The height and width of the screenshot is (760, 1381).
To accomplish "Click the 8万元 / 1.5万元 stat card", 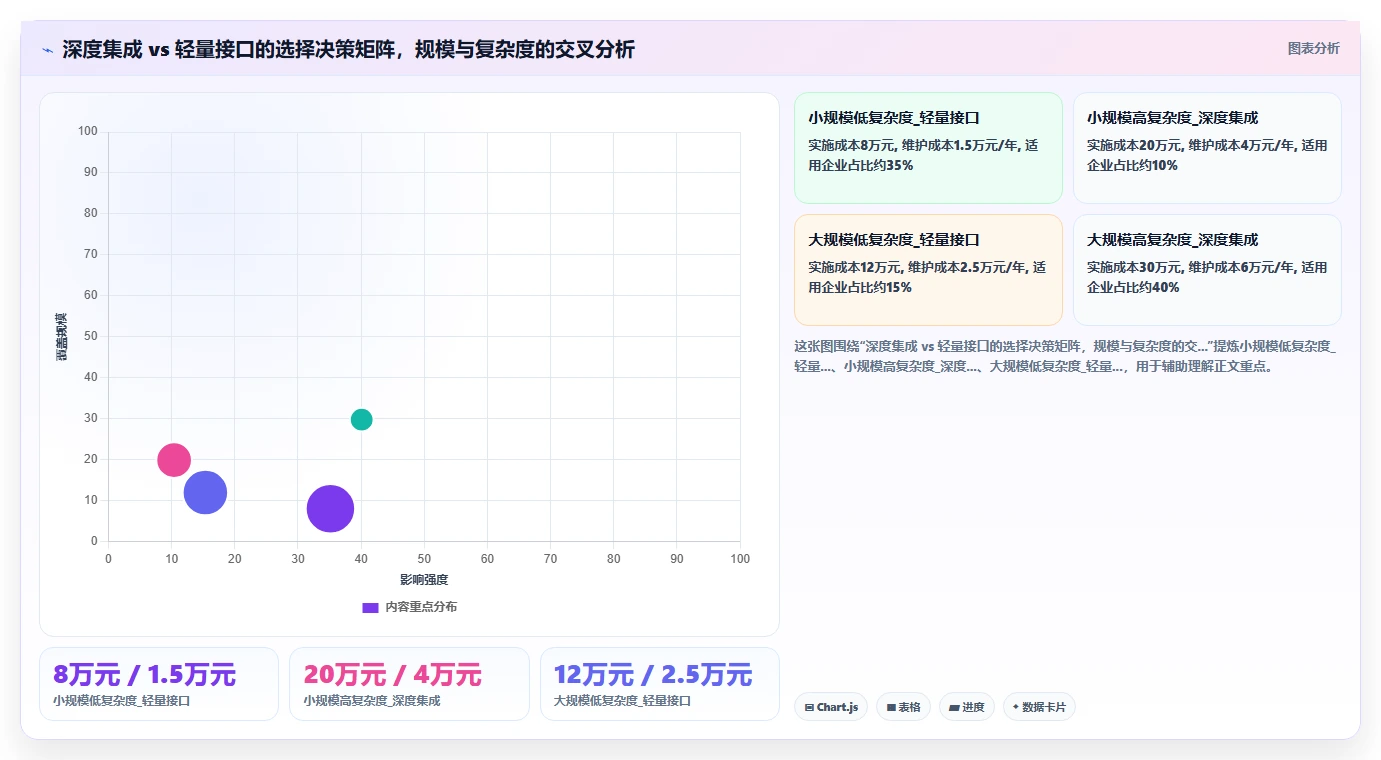I will [159, 684].
